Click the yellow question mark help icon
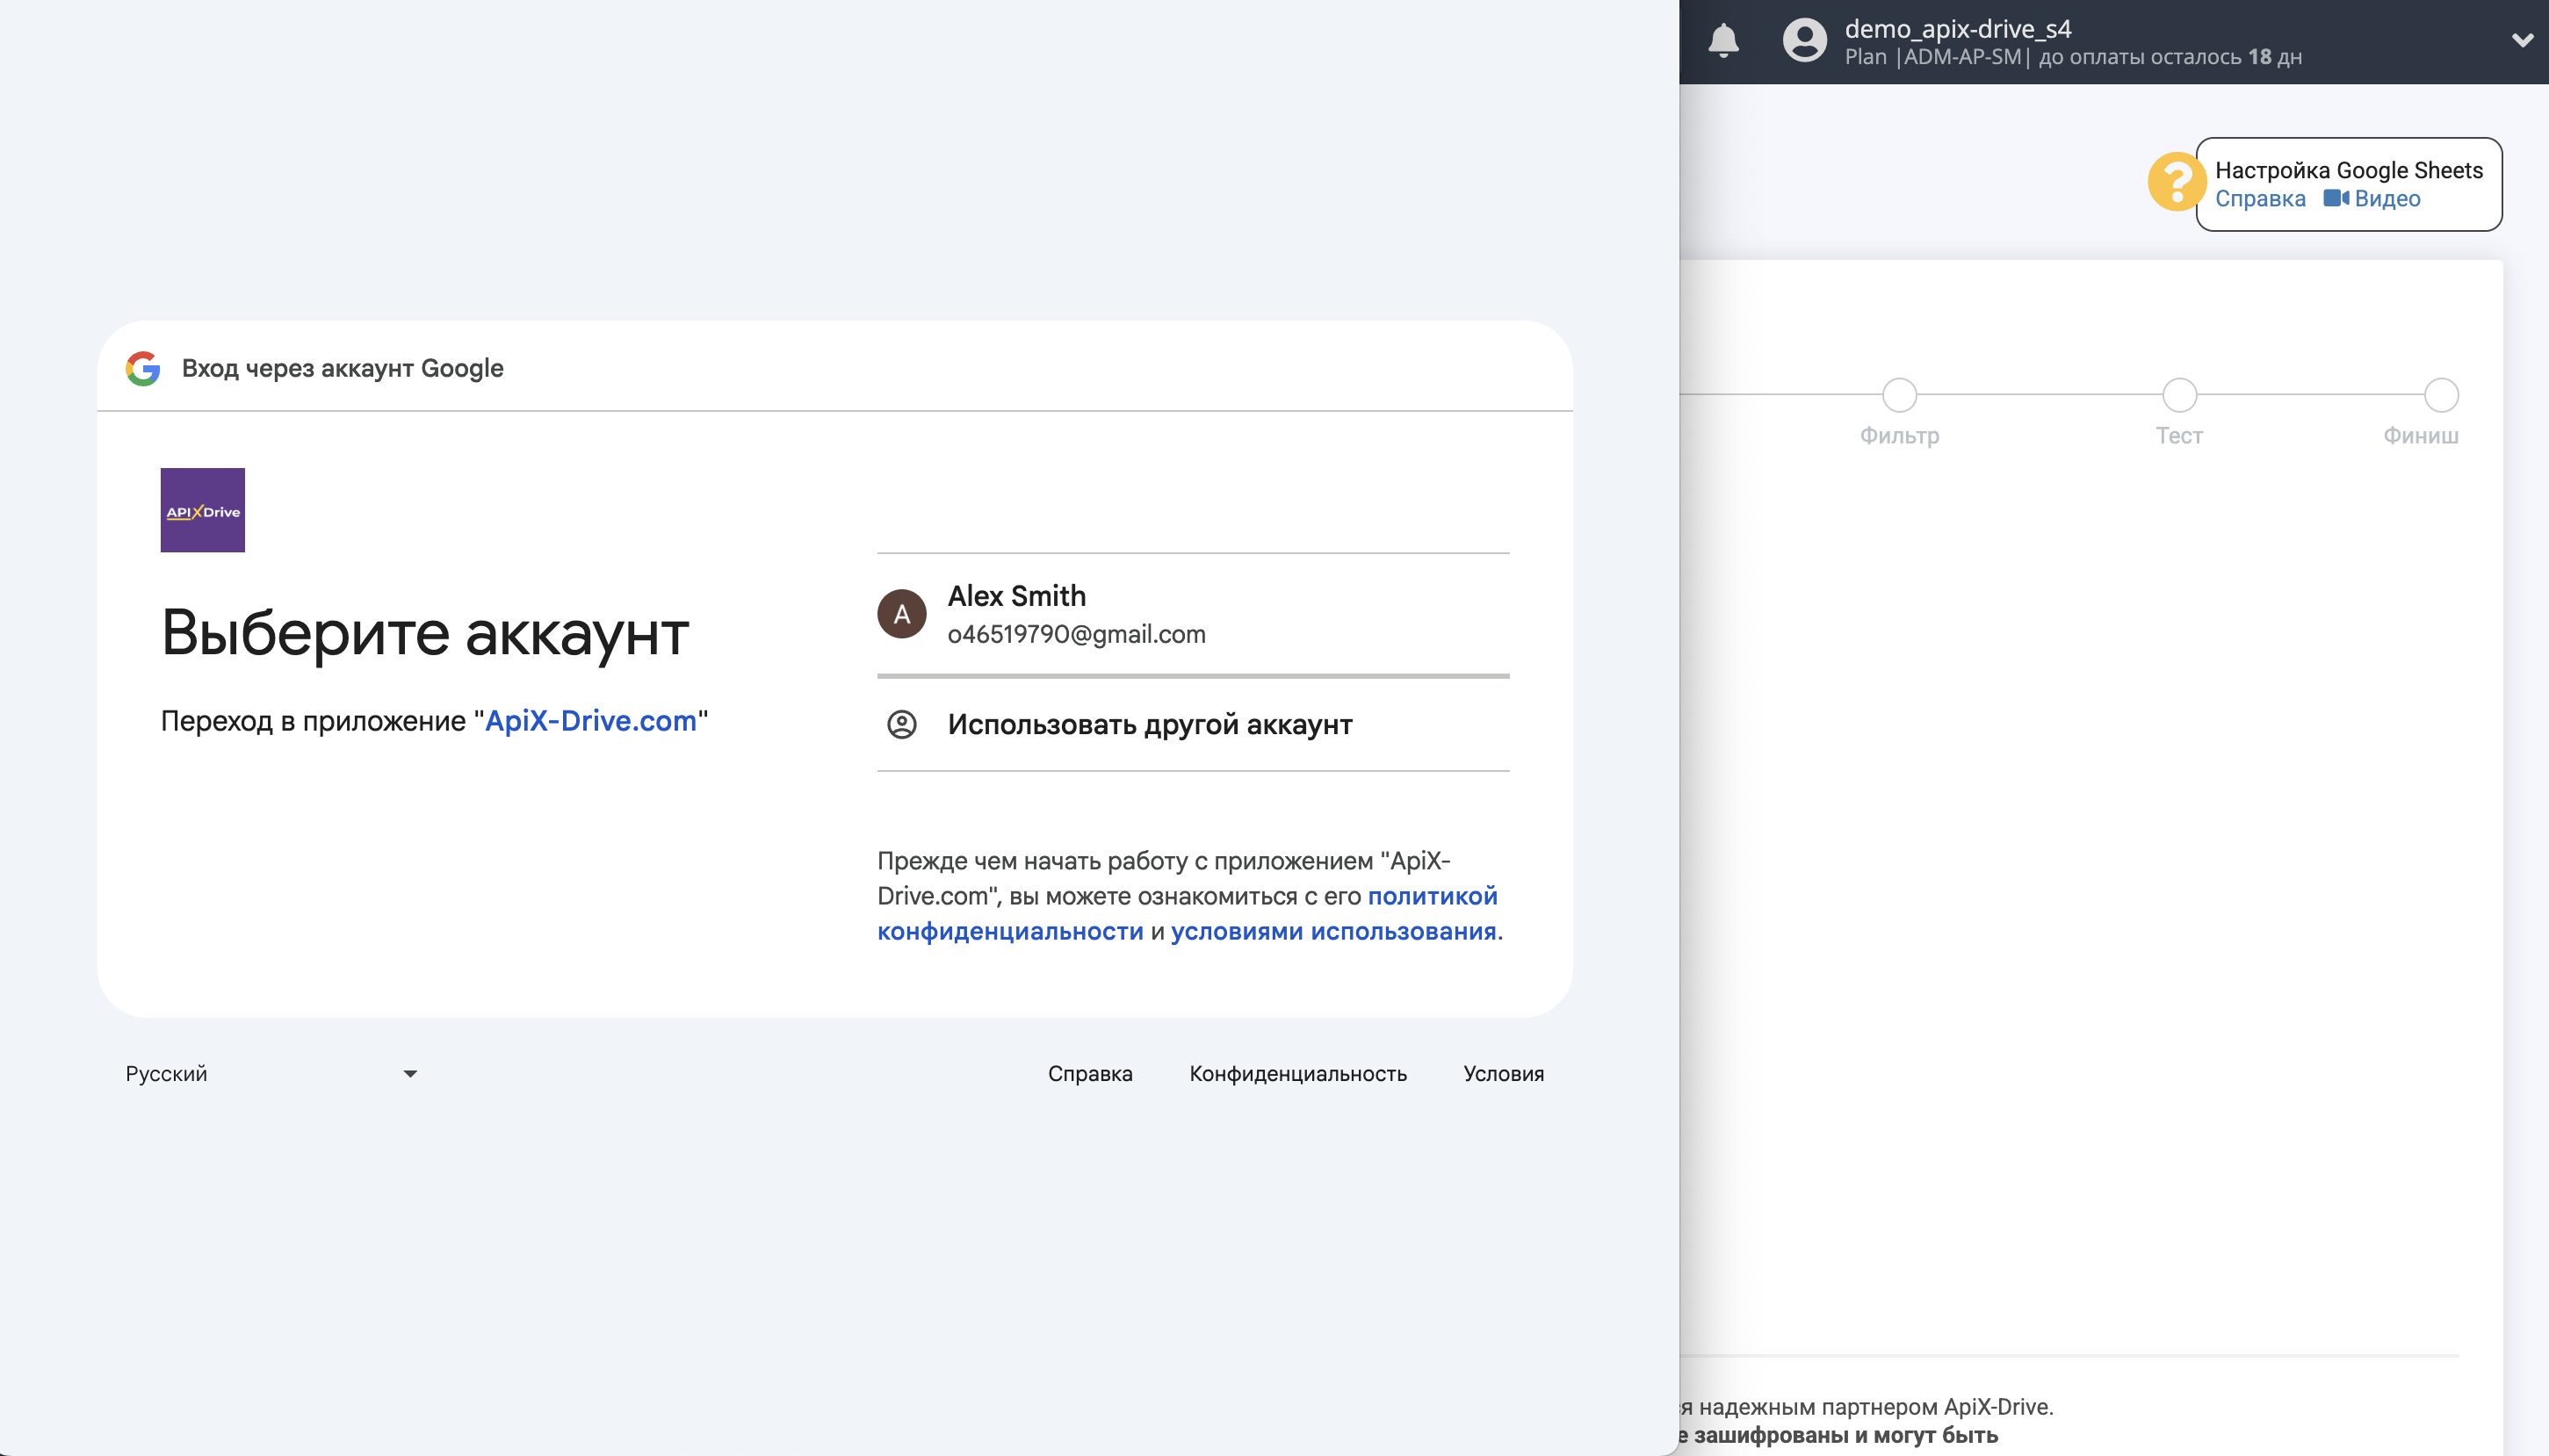2549x1456 pixels. pos(2175,182)
